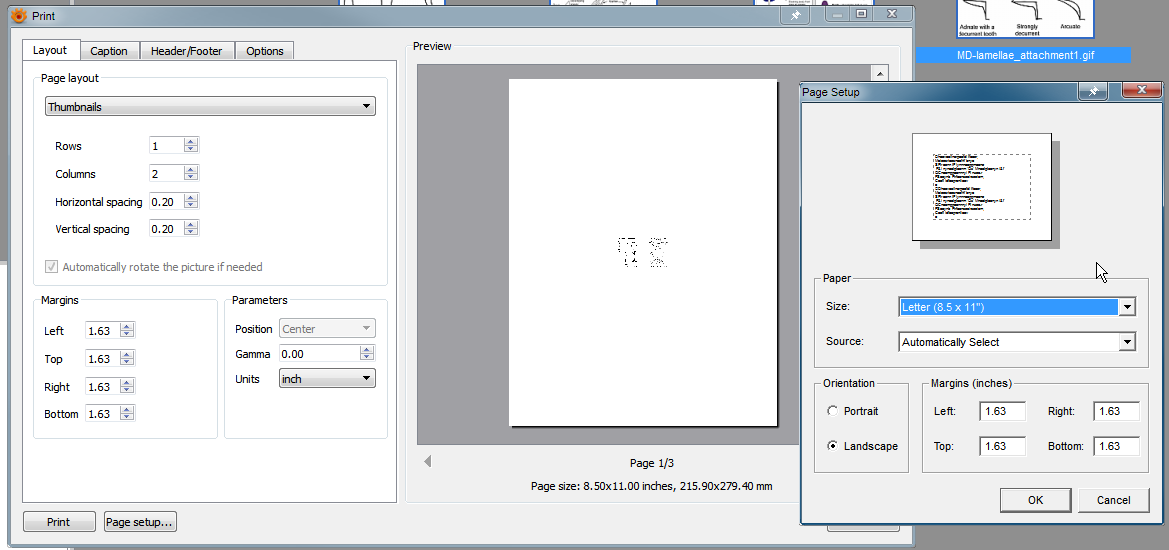
Task: Click Page Setup Left margin field
Action: pyautogui.click(x=1003, y=411)
